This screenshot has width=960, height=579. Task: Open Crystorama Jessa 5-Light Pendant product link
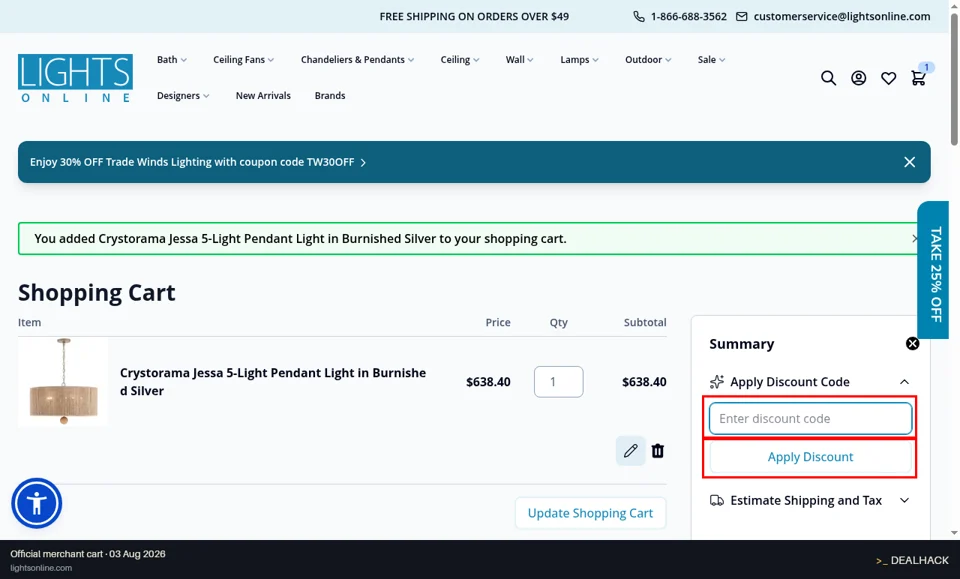(273, 382)
